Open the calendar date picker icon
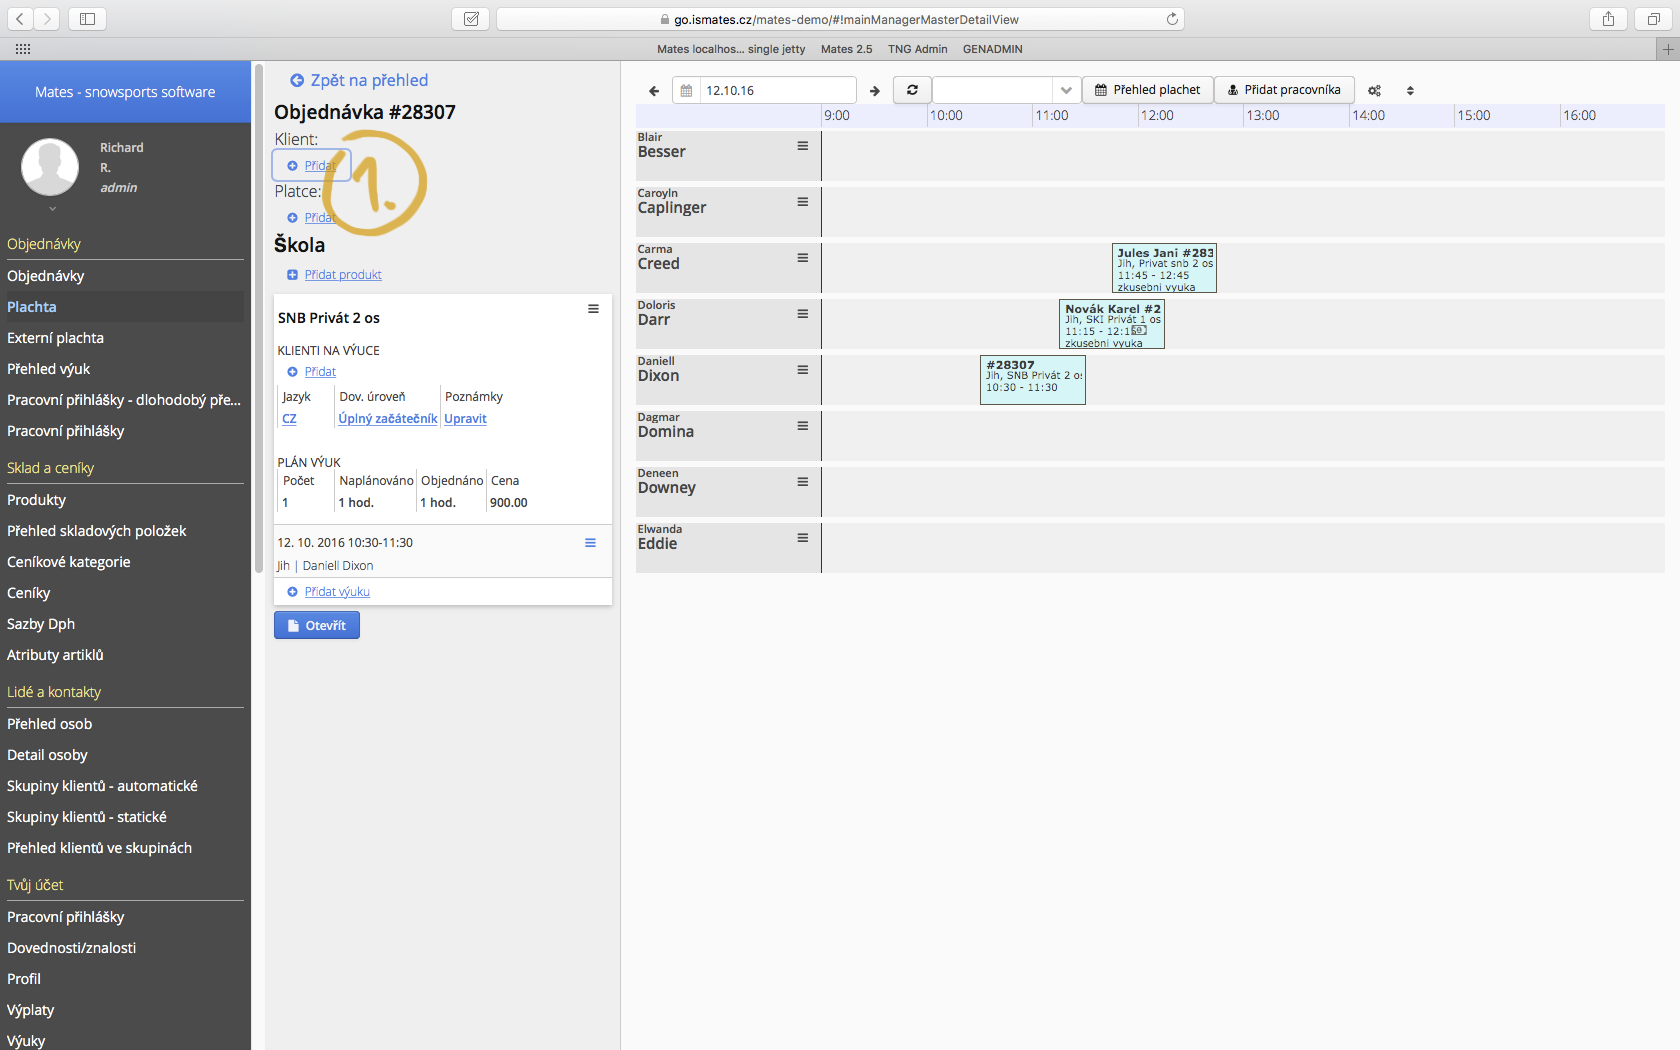Screen dimensions: 1680x1050 point(686,91)
